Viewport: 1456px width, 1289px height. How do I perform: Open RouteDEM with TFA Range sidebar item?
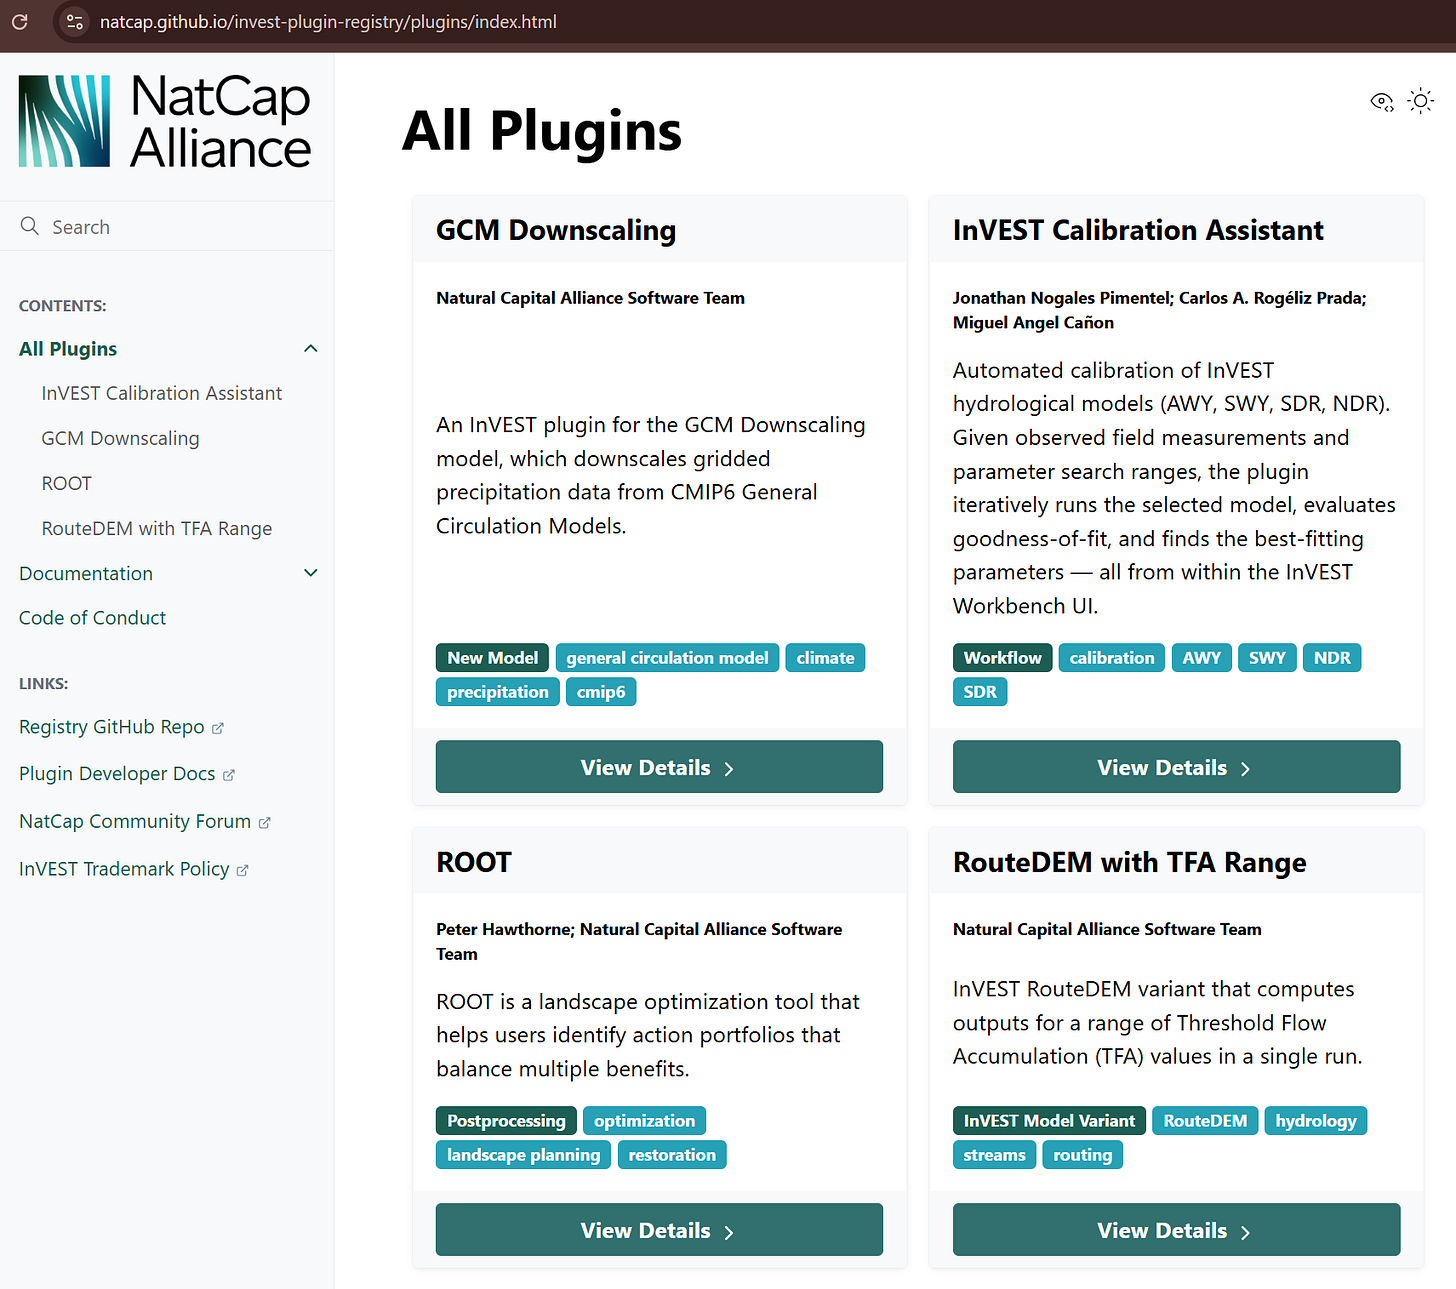[157, 528]
